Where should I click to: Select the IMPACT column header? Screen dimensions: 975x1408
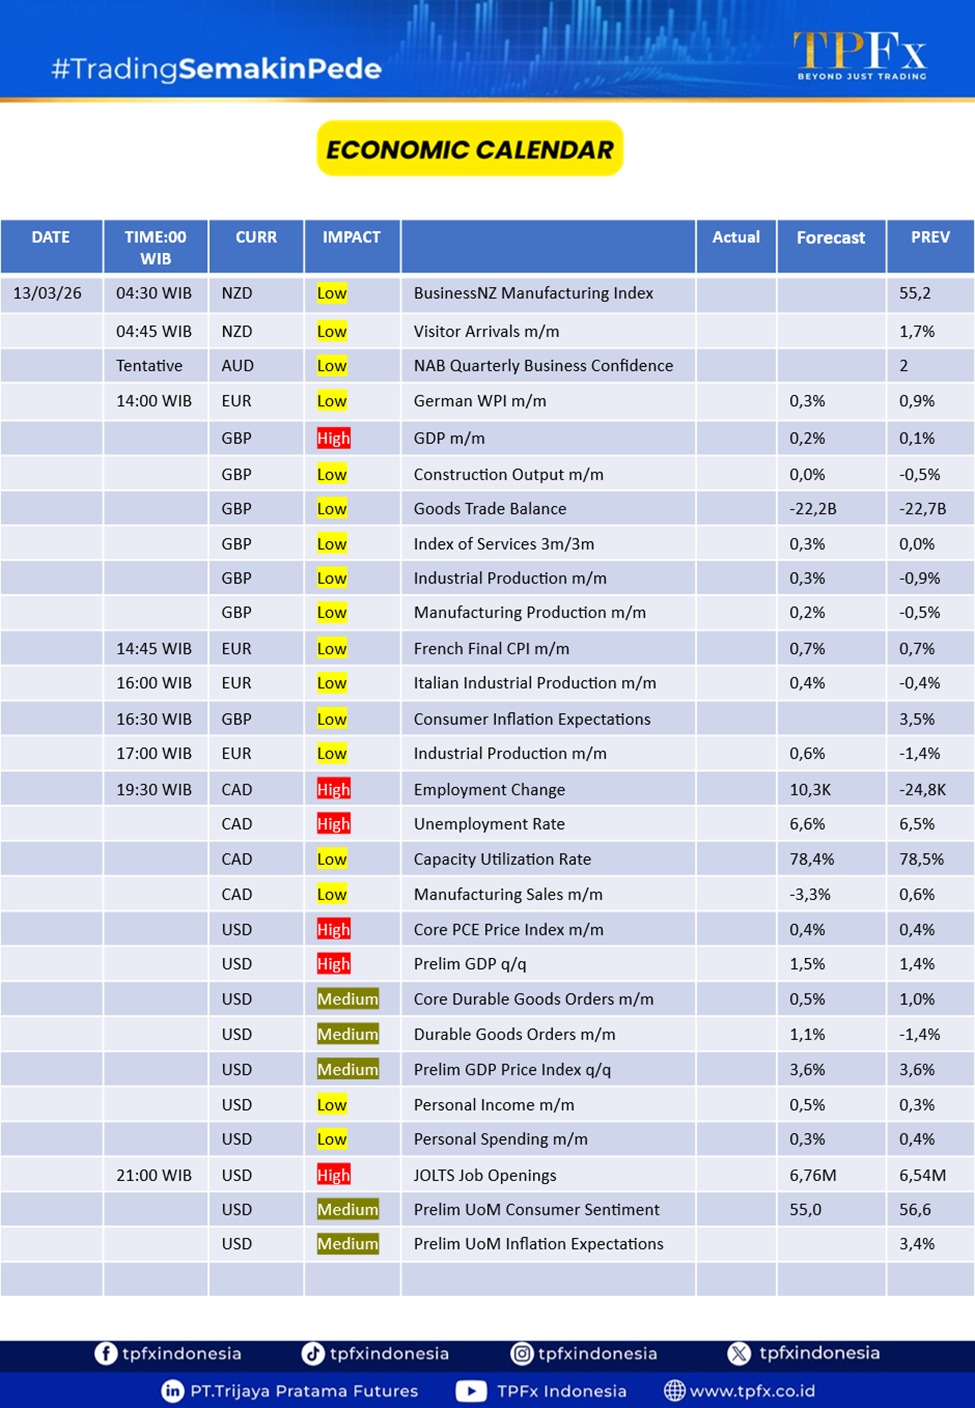(351, 238)
